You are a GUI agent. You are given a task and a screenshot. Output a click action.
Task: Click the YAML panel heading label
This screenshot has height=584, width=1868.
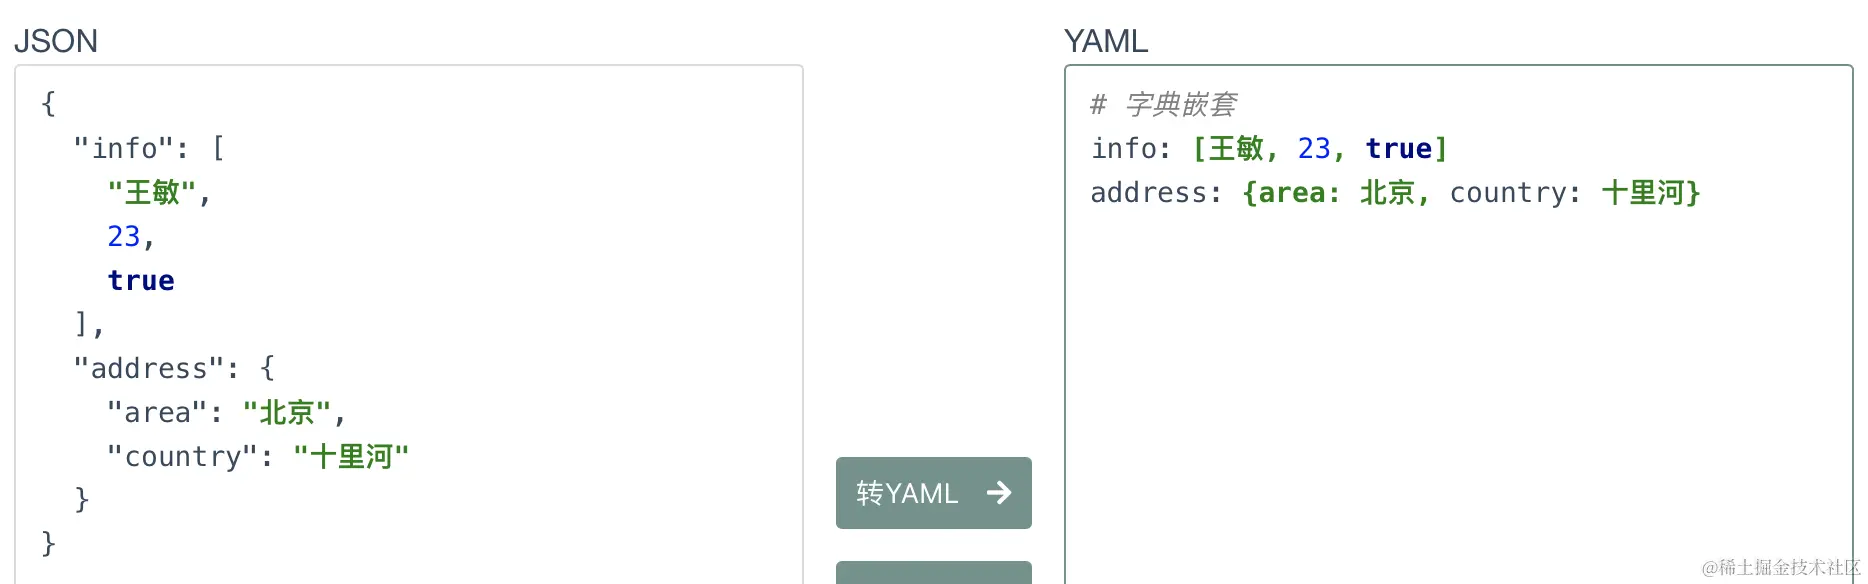point(1106,41)
